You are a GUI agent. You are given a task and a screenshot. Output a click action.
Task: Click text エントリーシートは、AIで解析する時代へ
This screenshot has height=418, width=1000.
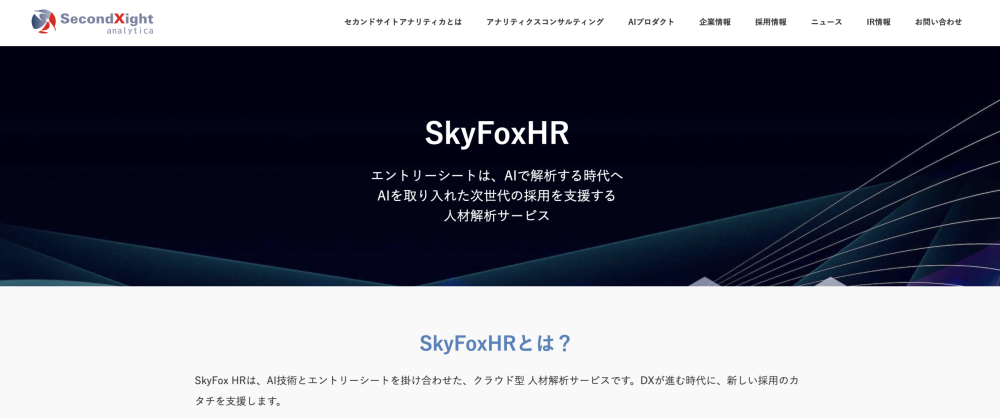click(x=497, y=175)
